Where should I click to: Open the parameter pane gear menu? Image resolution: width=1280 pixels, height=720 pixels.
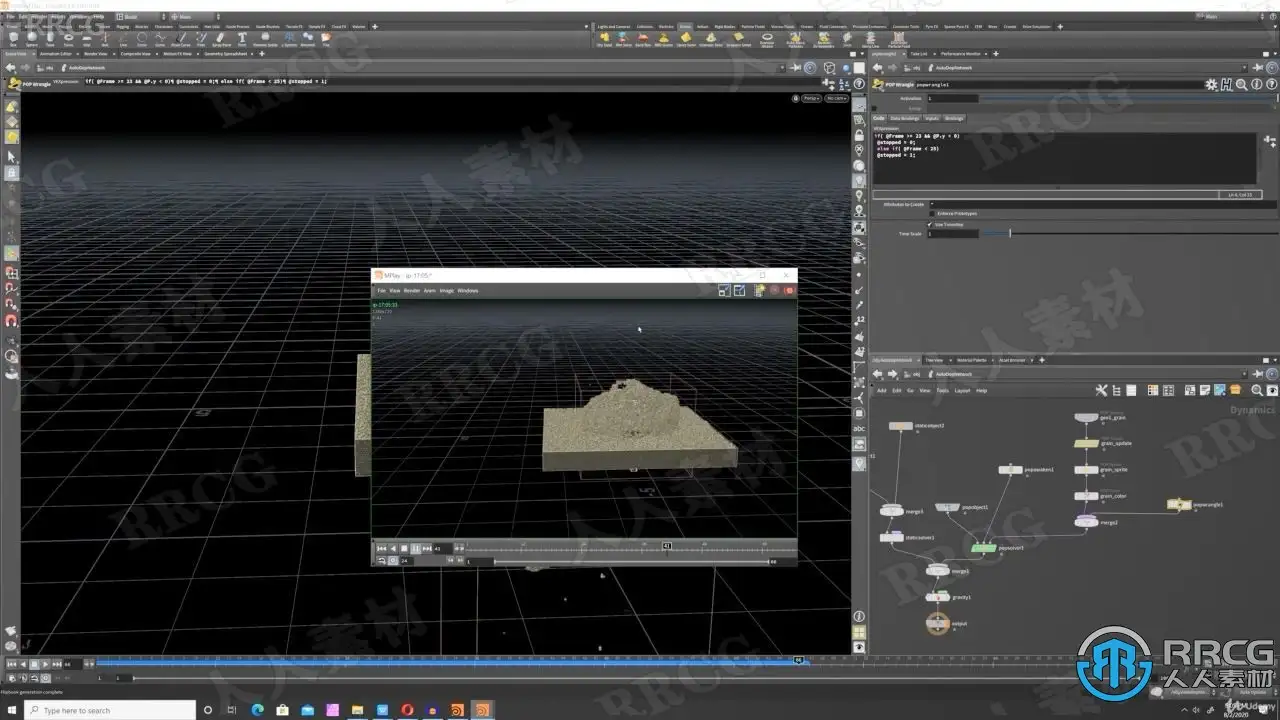[x=1210, y=85]
